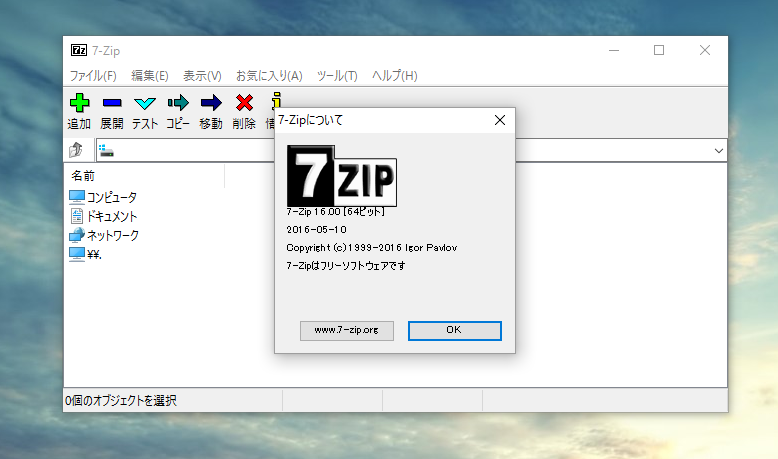The image size is (778, 459).
Task: Click the Move (移動) toolbar icon
Action: tap(211, 103)
